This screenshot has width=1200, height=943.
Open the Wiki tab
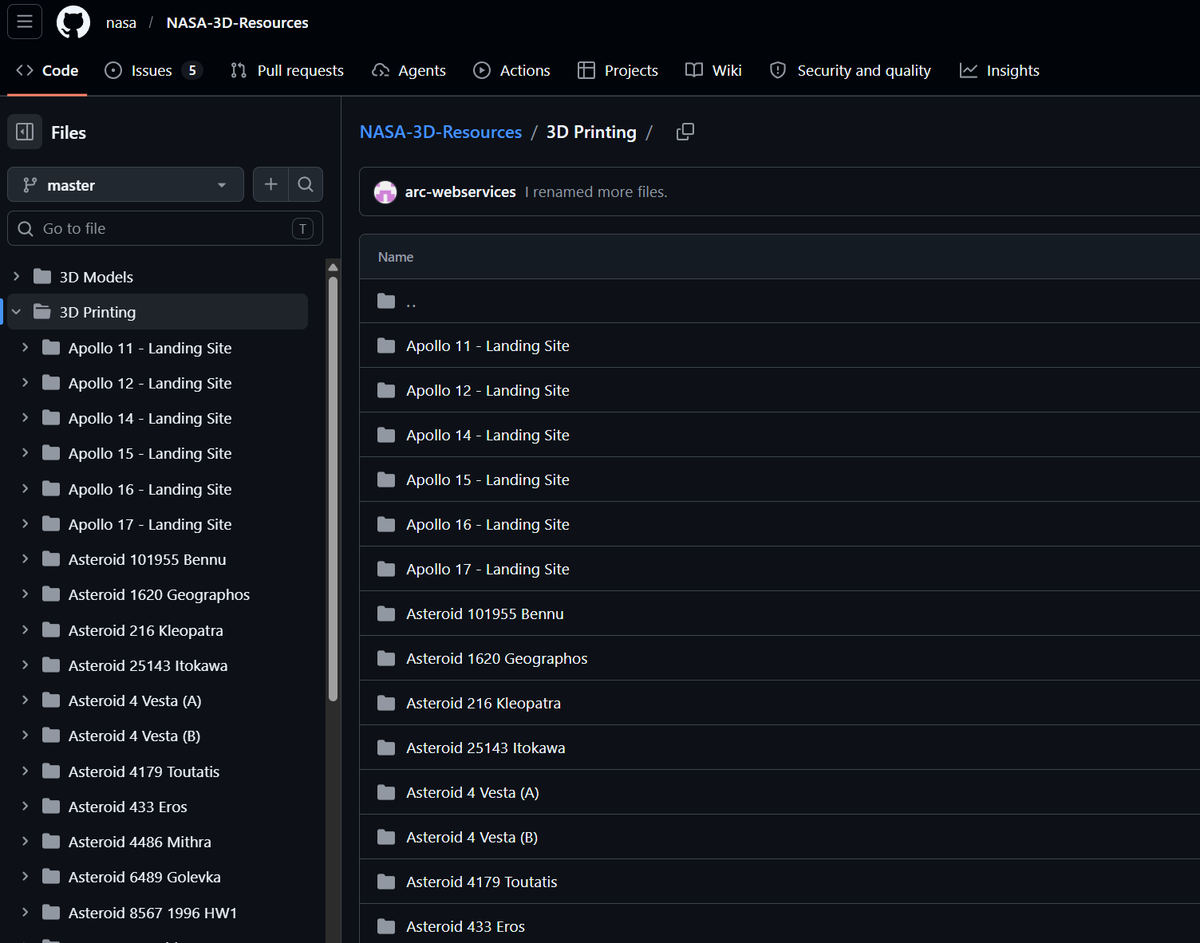click(714, 71)
